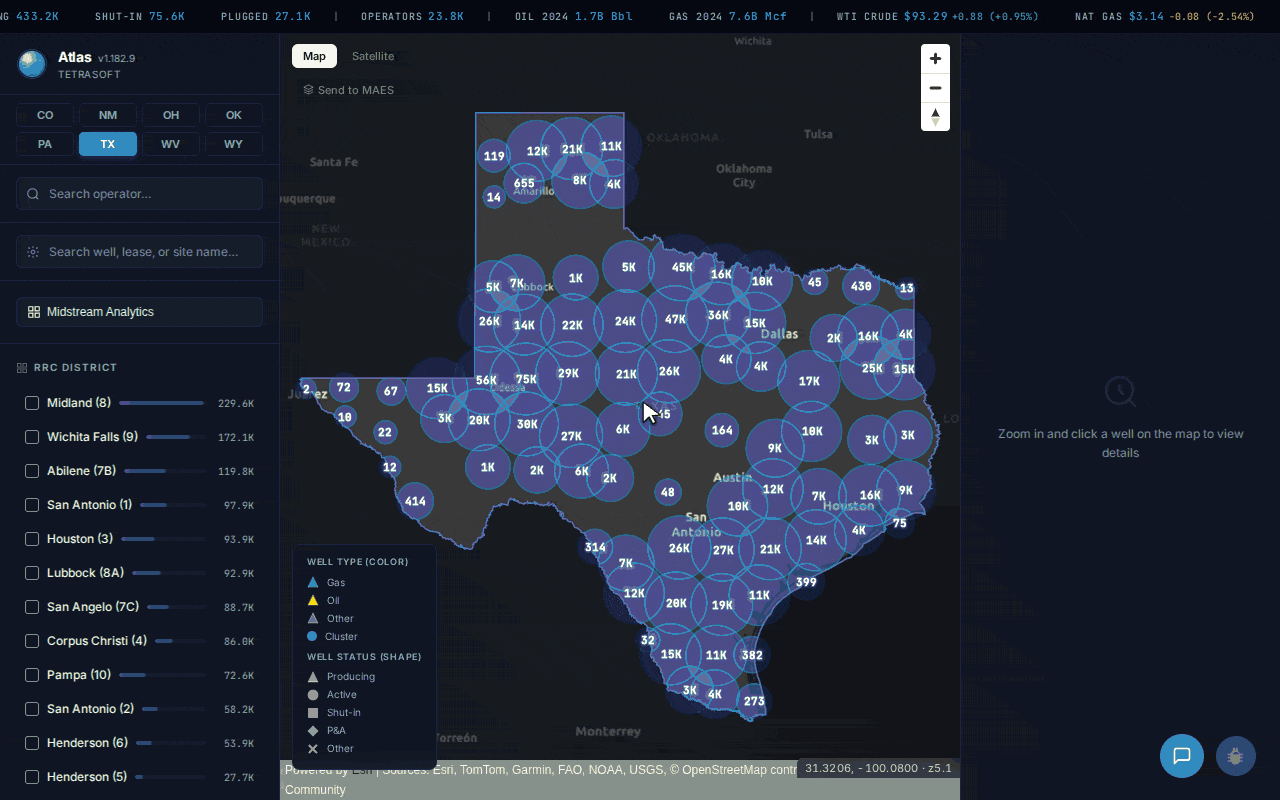Select the WY state tab
Image resolution: width=1280 pixels, height=800 pixels.
[234, 144]
